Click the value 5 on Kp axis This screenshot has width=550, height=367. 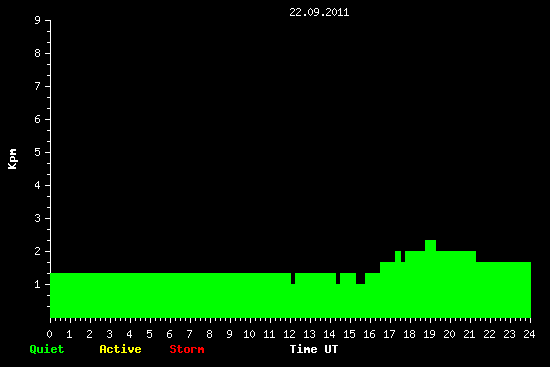point(38,152)
